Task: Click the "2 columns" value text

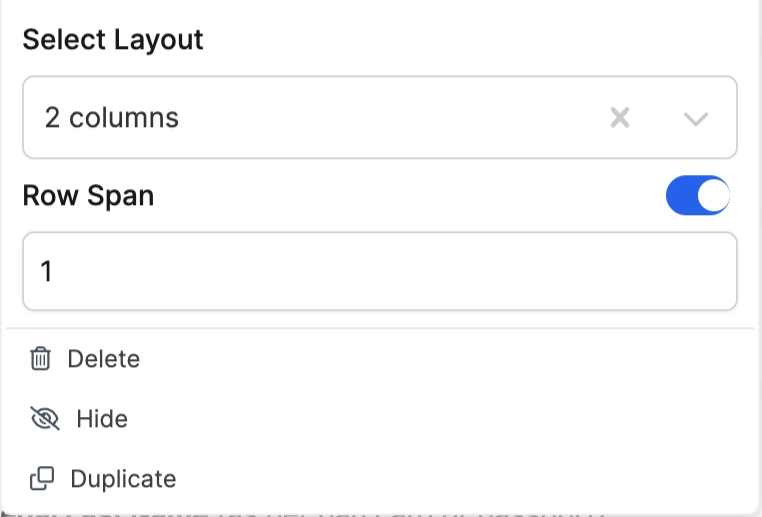Action: pos(112,118)
